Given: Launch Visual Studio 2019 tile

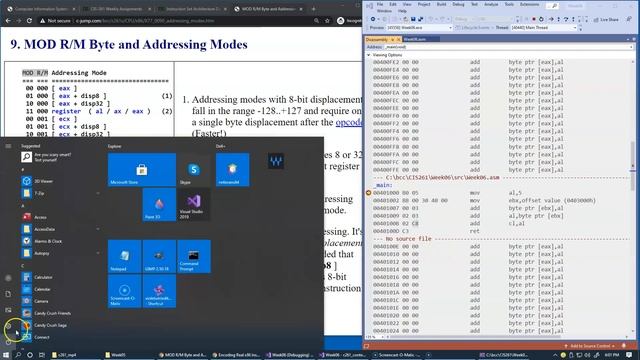Looking at the screenshot, I should coord(193,204).
